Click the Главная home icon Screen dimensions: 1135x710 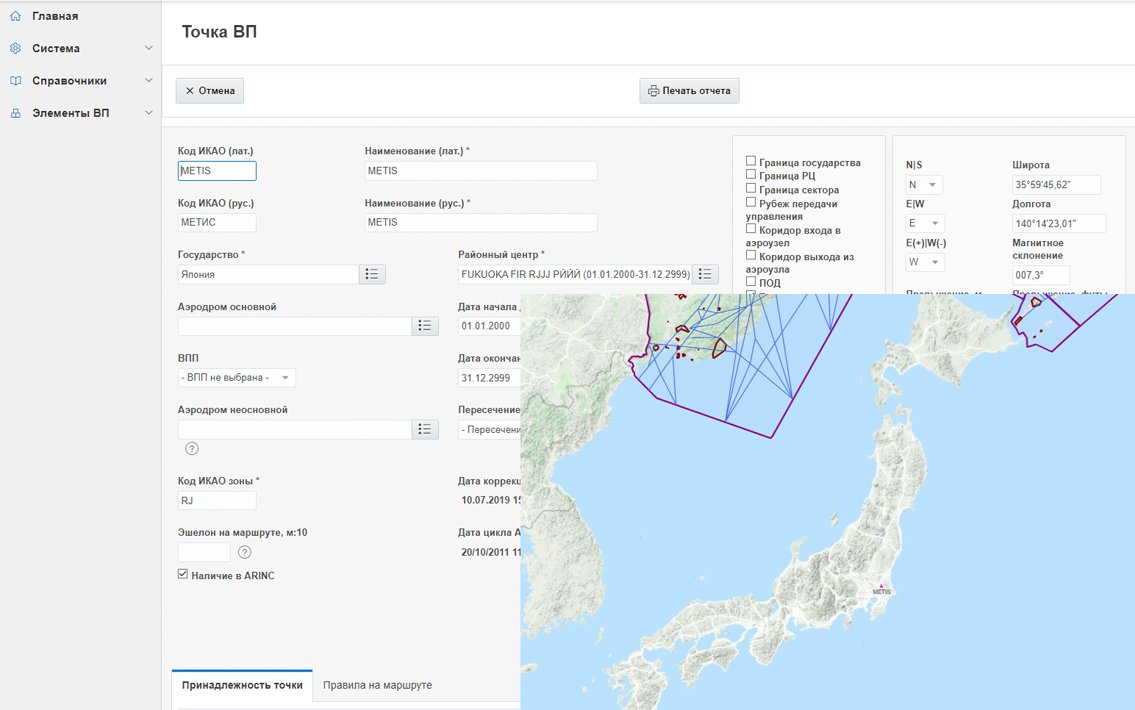pyautogui.click(x=15, y=16)
